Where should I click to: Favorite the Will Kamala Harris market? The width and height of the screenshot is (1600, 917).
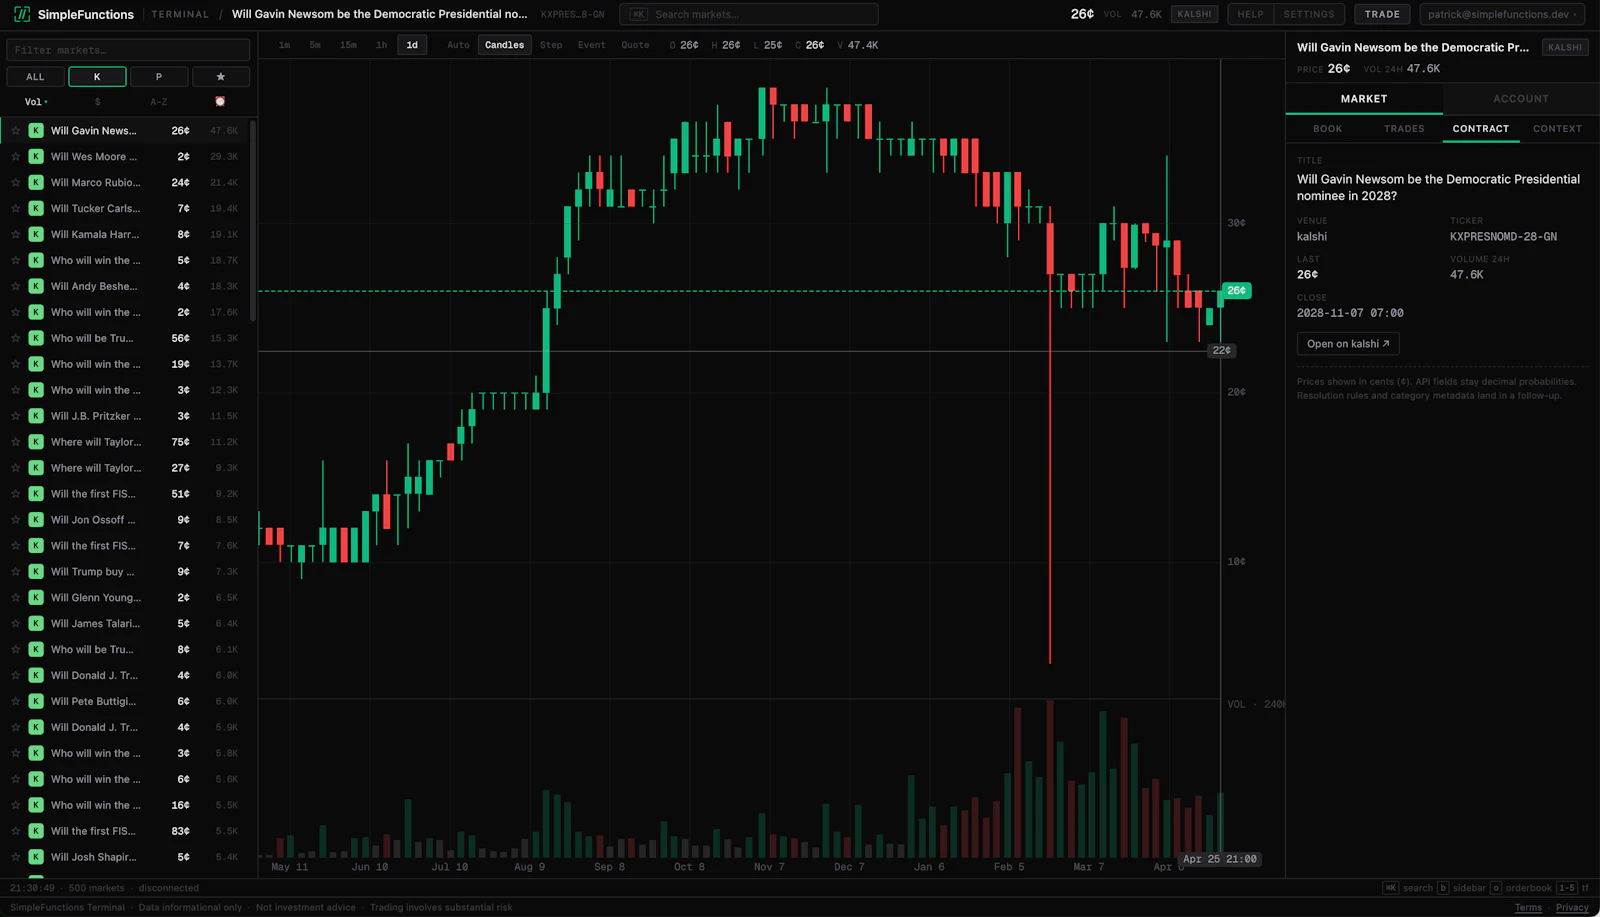click(15, 235)
